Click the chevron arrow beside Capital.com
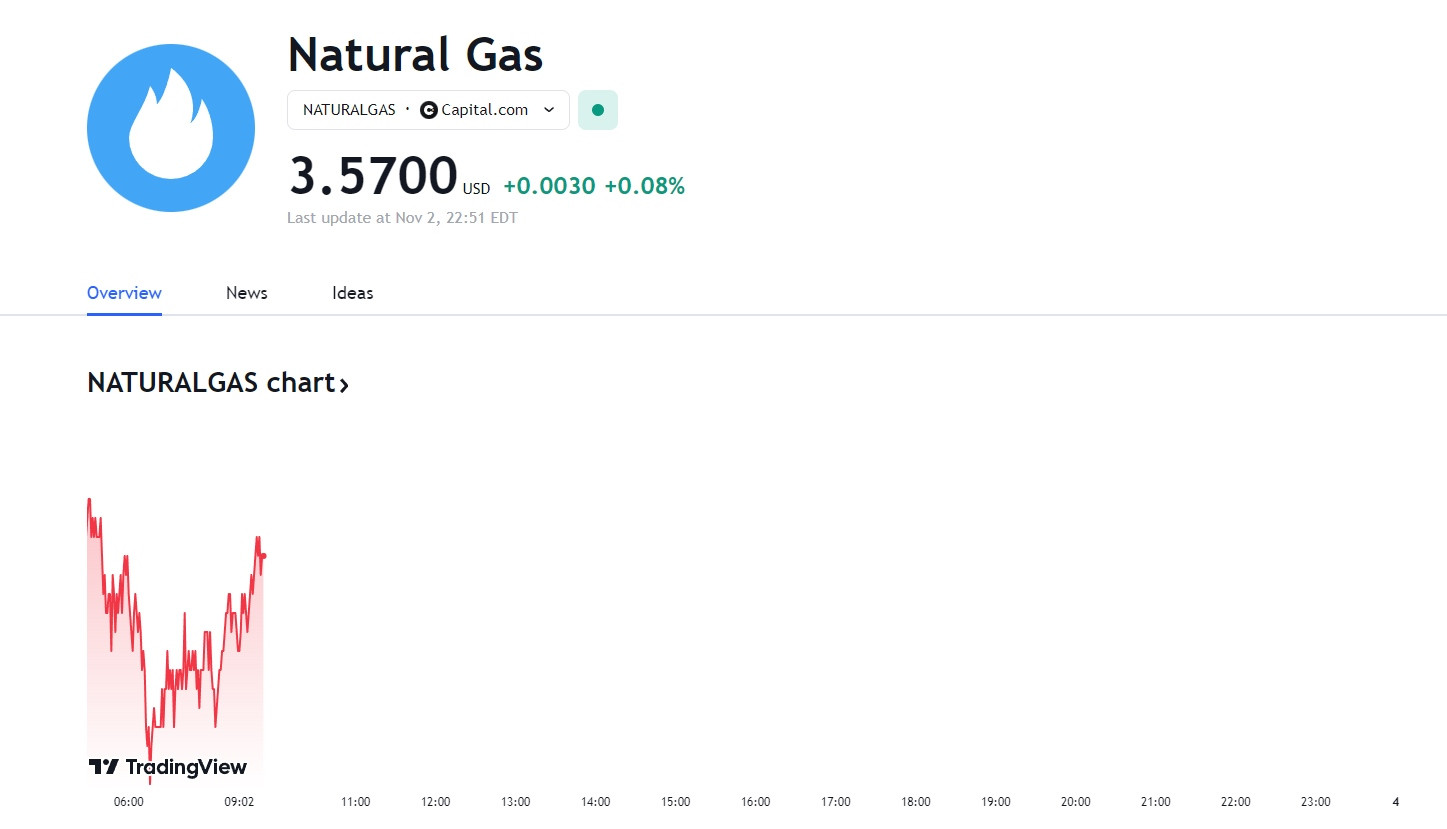The height and width of the screenshot is (829, 1447). point(549,110)
